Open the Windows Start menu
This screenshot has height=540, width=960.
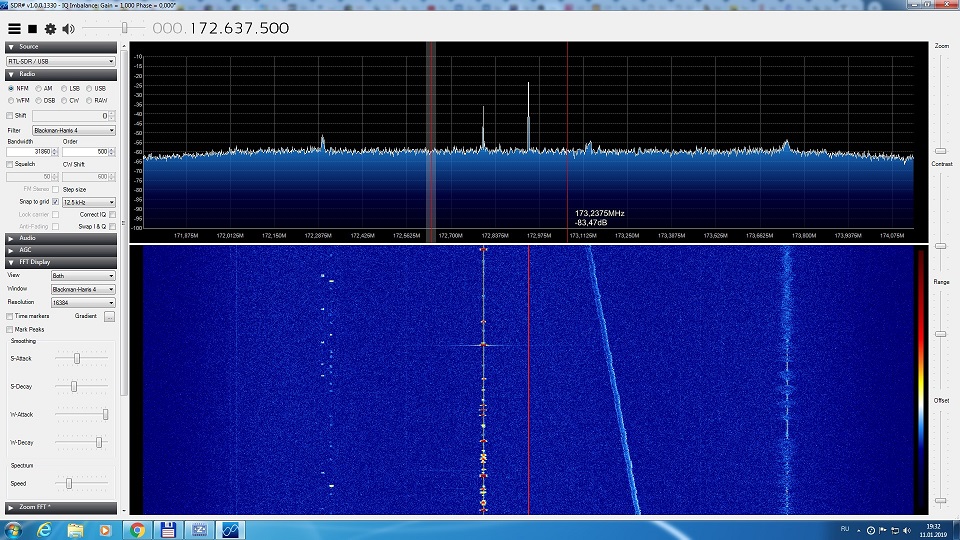coord(13,530)
